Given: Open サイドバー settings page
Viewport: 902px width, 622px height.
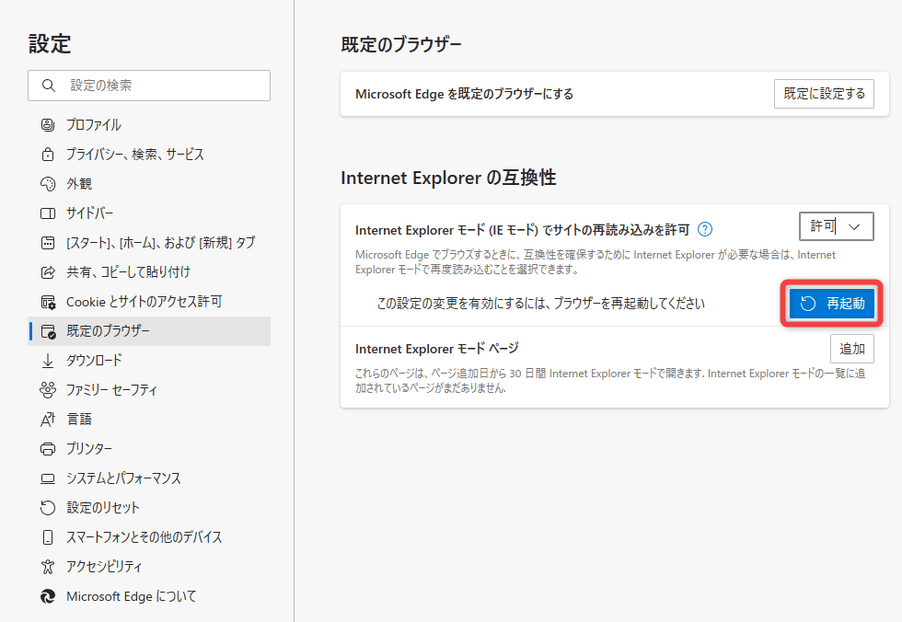Looking at the screenshot, I should pos(149,213).
